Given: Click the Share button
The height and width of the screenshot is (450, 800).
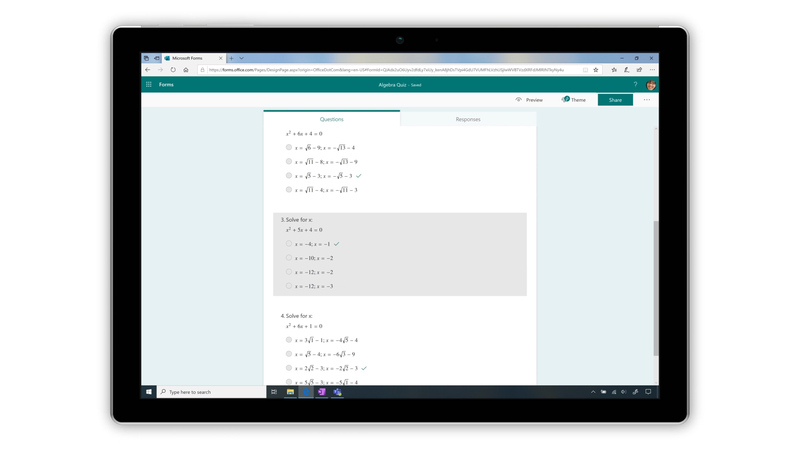Looking at the screenshot, I should (615, 100).
